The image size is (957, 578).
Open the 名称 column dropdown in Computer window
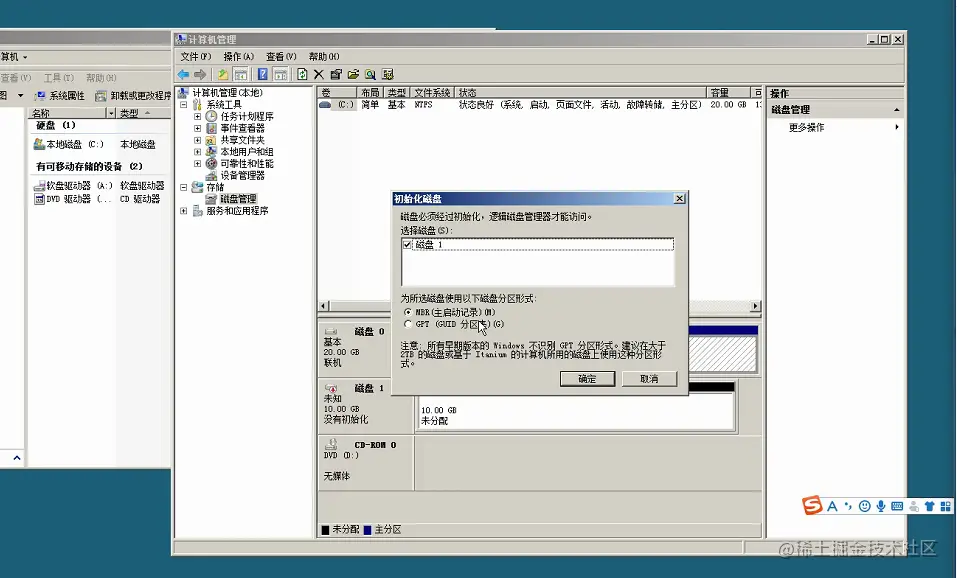tap(111, 113)
